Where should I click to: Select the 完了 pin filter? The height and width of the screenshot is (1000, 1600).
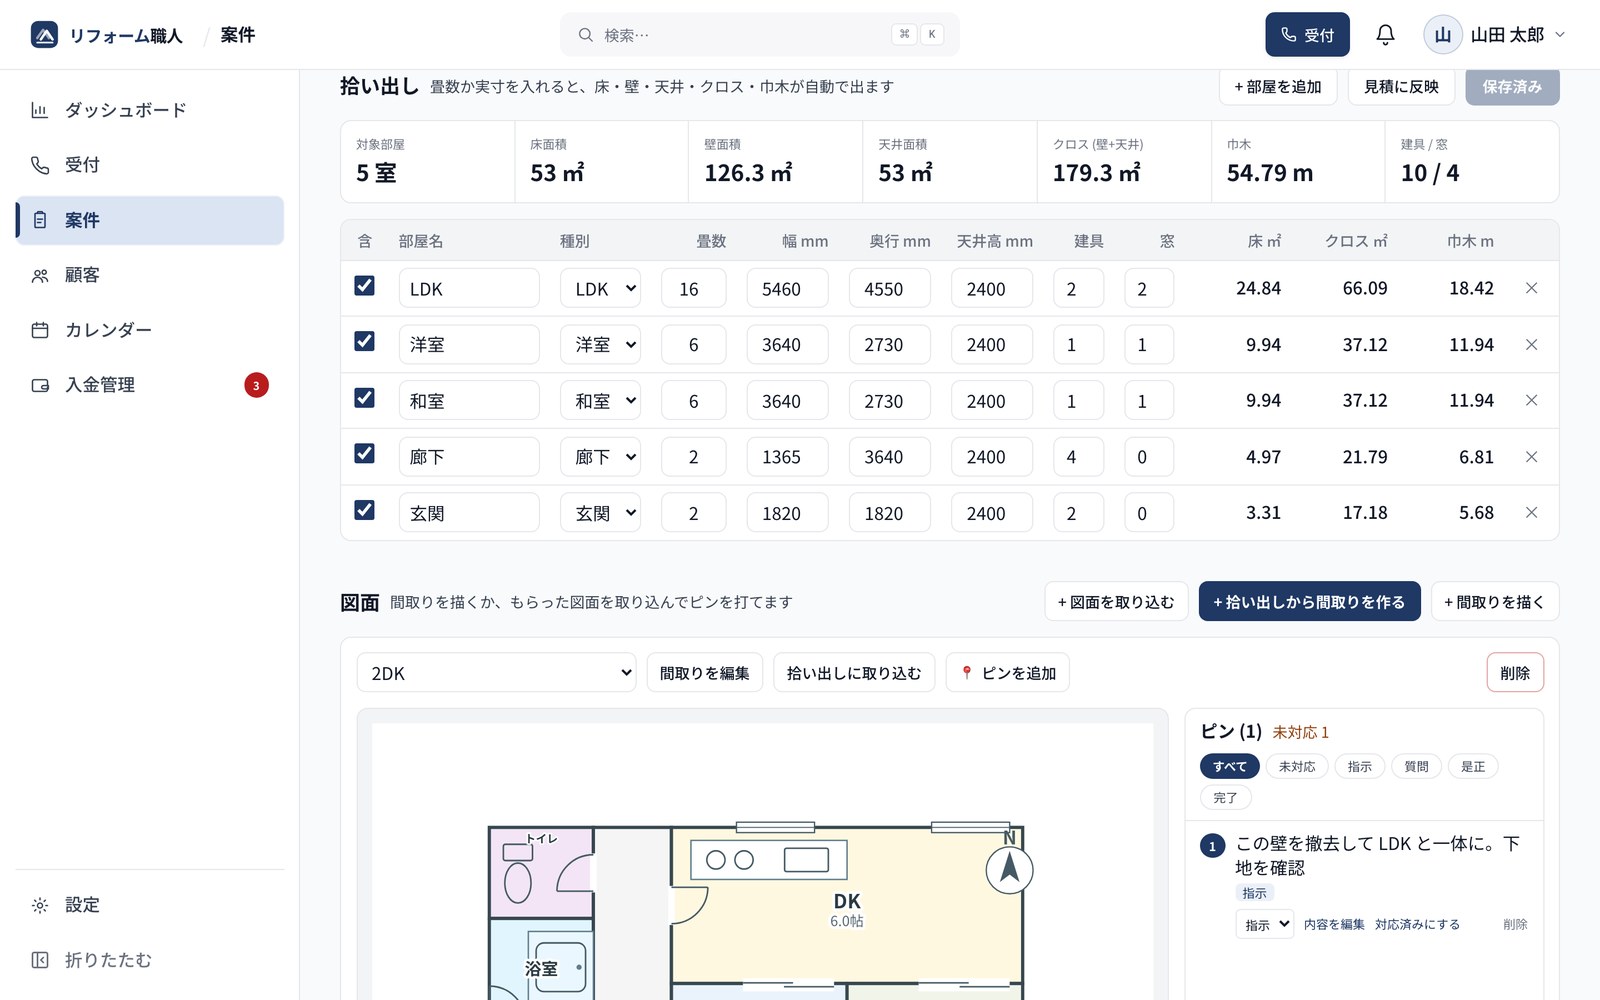tap(1225, 797)
